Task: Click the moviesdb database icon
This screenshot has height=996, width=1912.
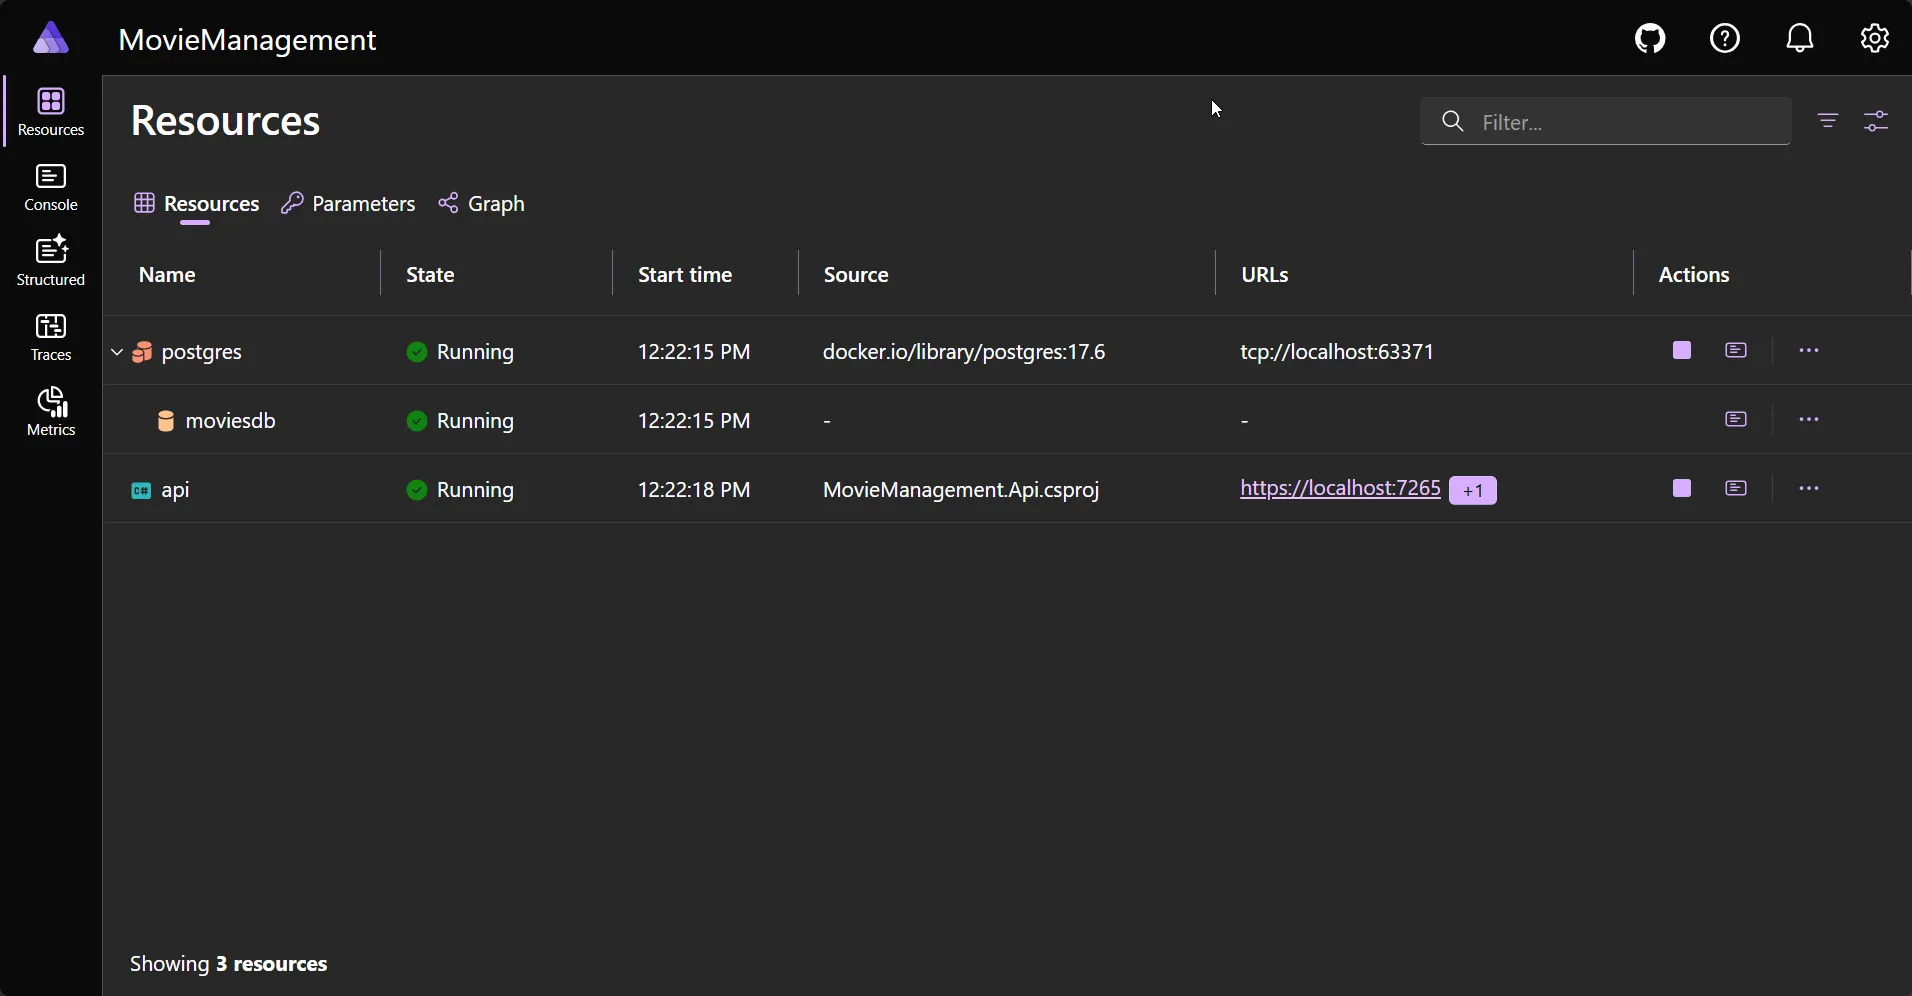Action: click(x=166, y=421)
